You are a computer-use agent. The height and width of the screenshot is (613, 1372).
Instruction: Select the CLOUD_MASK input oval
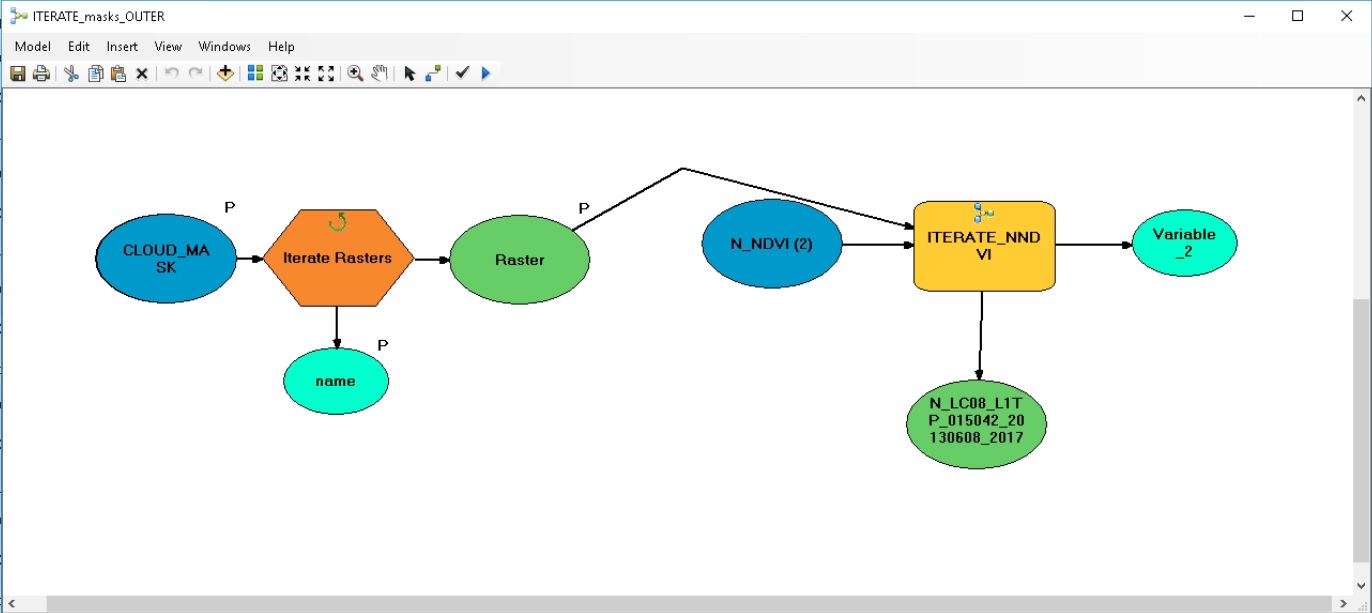166,258
